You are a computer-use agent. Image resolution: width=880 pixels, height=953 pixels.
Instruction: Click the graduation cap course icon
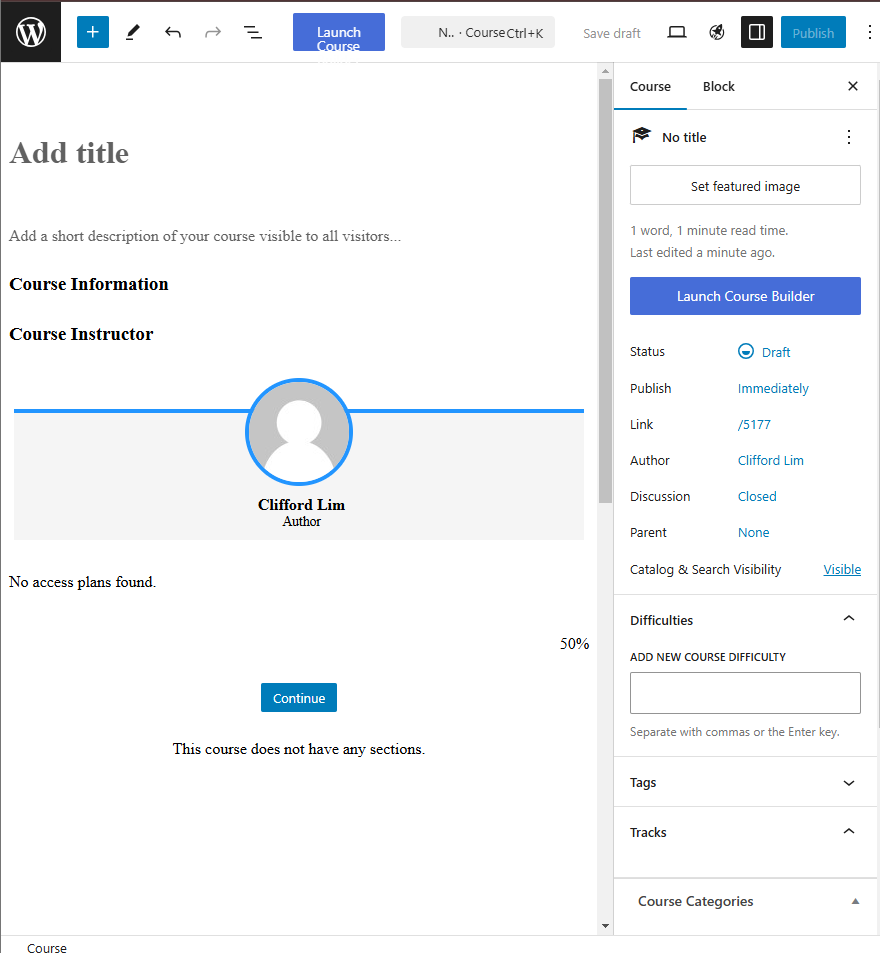coord(641,136)
